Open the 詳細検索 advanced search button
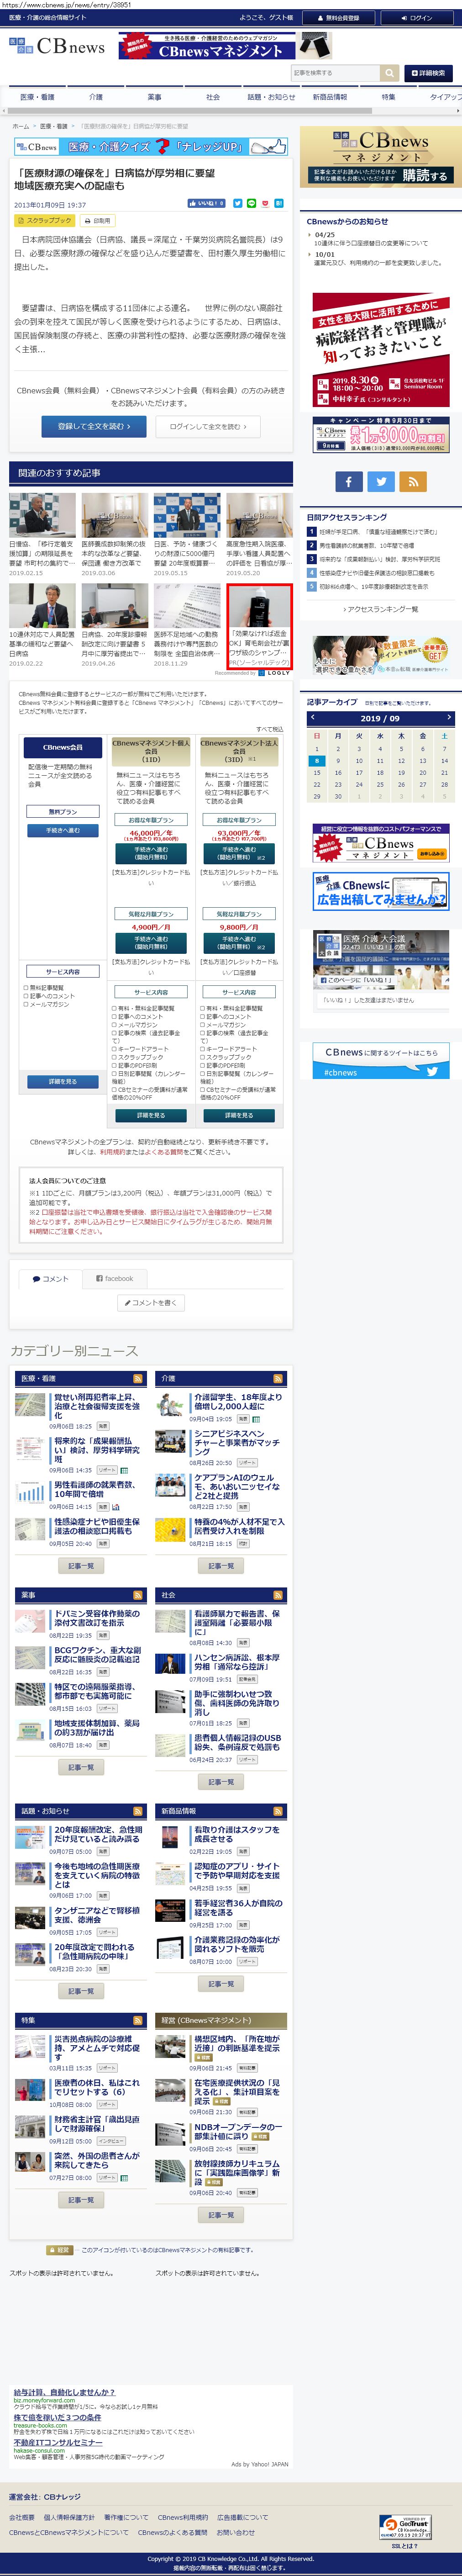The width and height of the screenshot is (462, 2576). 428,73
